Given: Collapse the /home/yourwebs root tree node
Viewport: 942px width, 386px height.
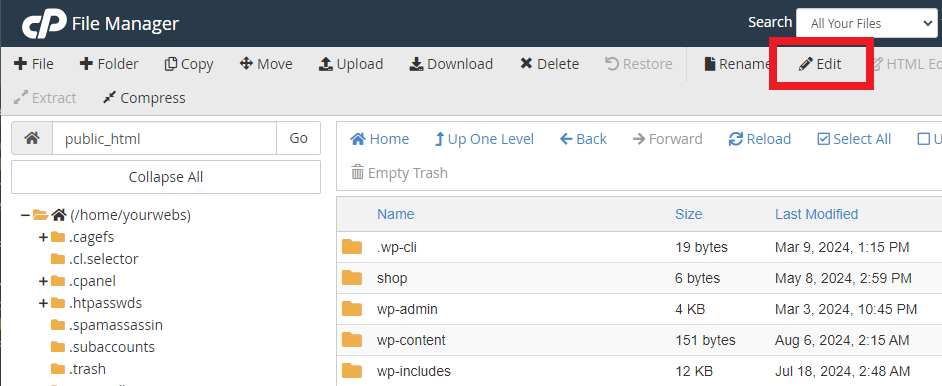Looking at the screenshot, I should click(x=25, y=215).
